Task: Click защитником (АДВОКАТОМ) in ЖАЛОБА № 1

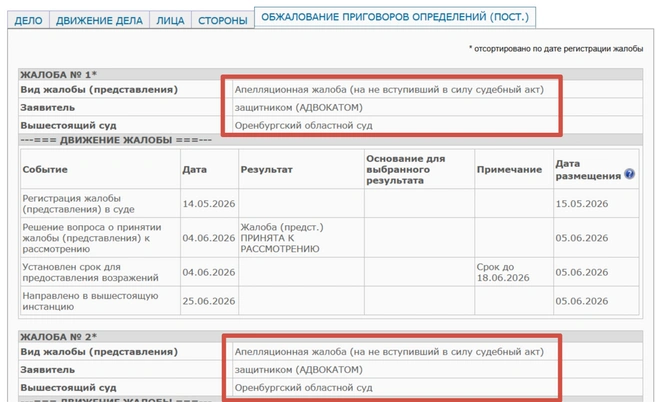Action: click(299, 108)
